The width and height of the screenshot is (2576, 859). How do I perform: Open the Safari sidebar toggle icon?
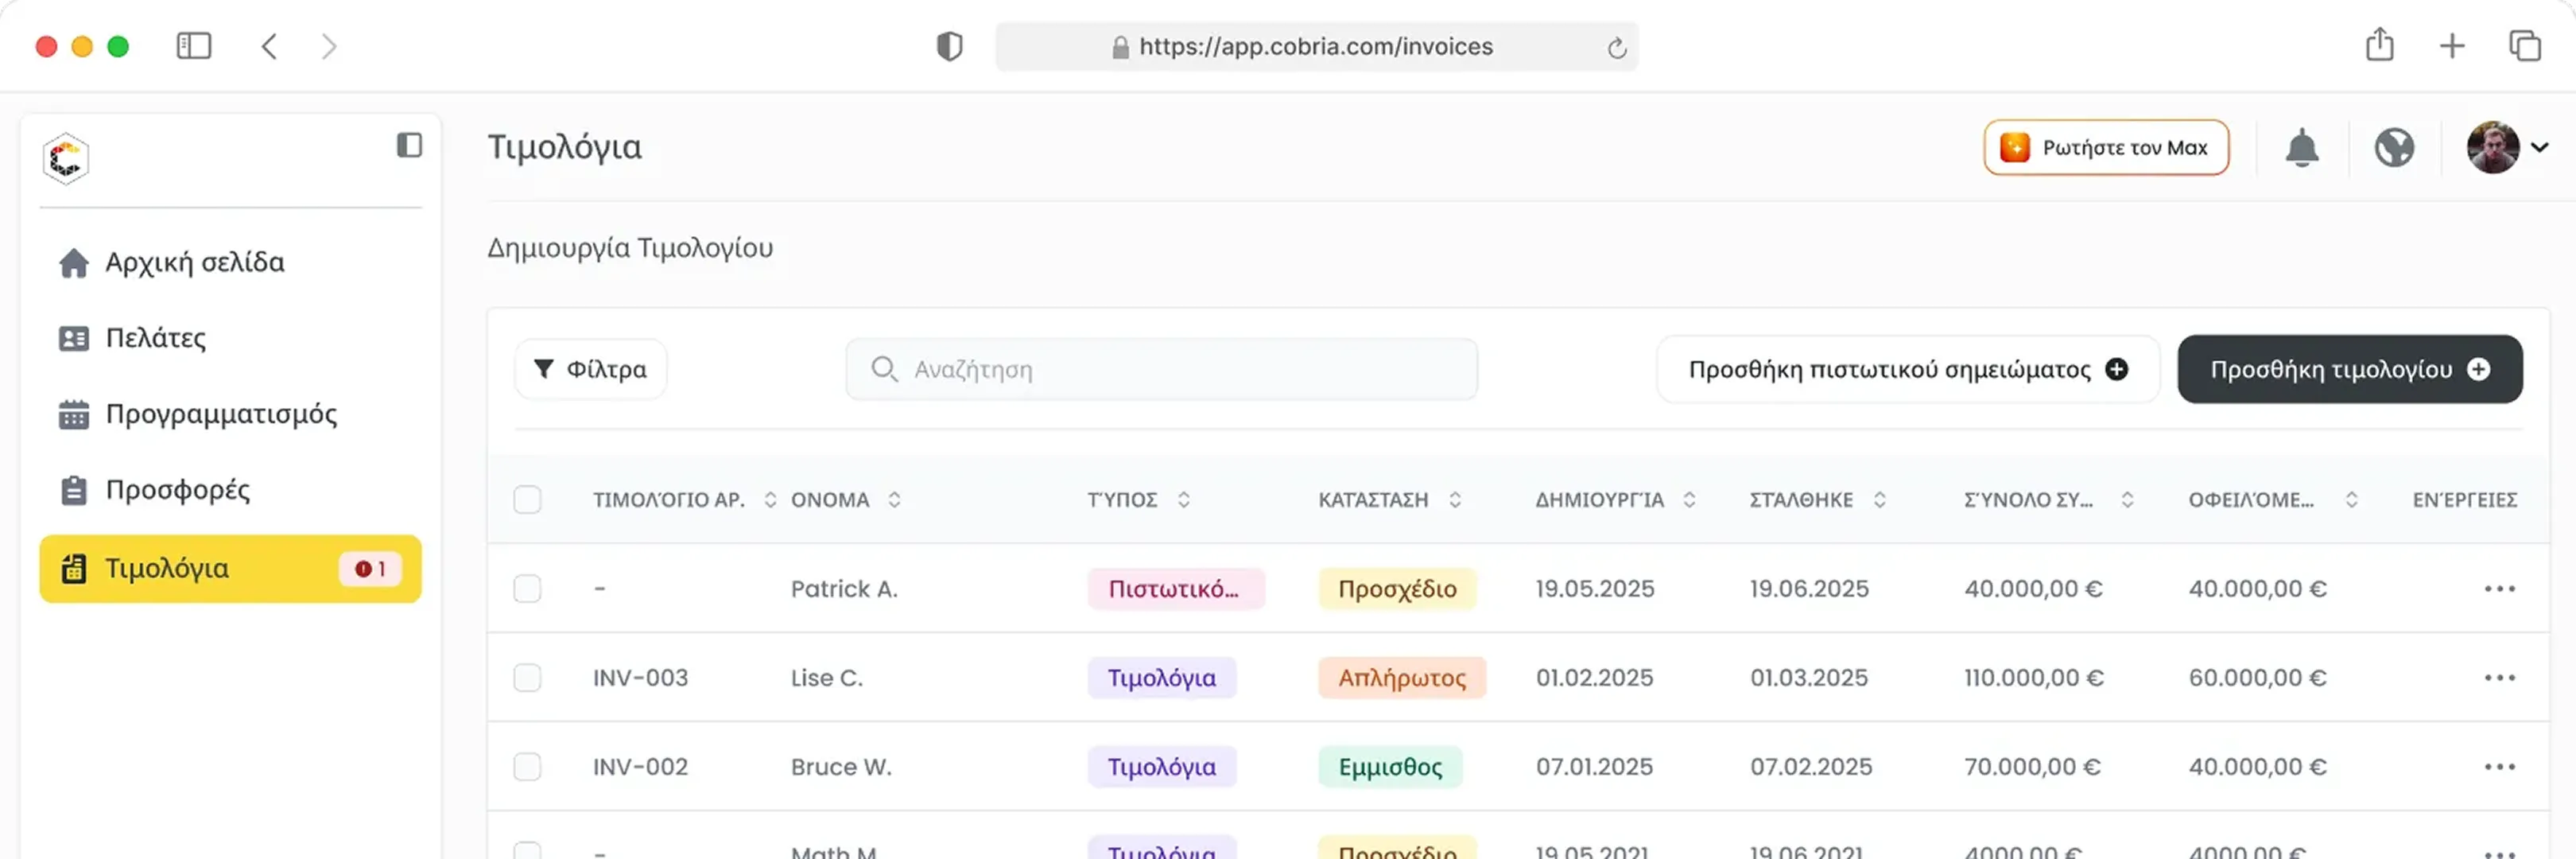pyautogui.click(x=194, y=46)
